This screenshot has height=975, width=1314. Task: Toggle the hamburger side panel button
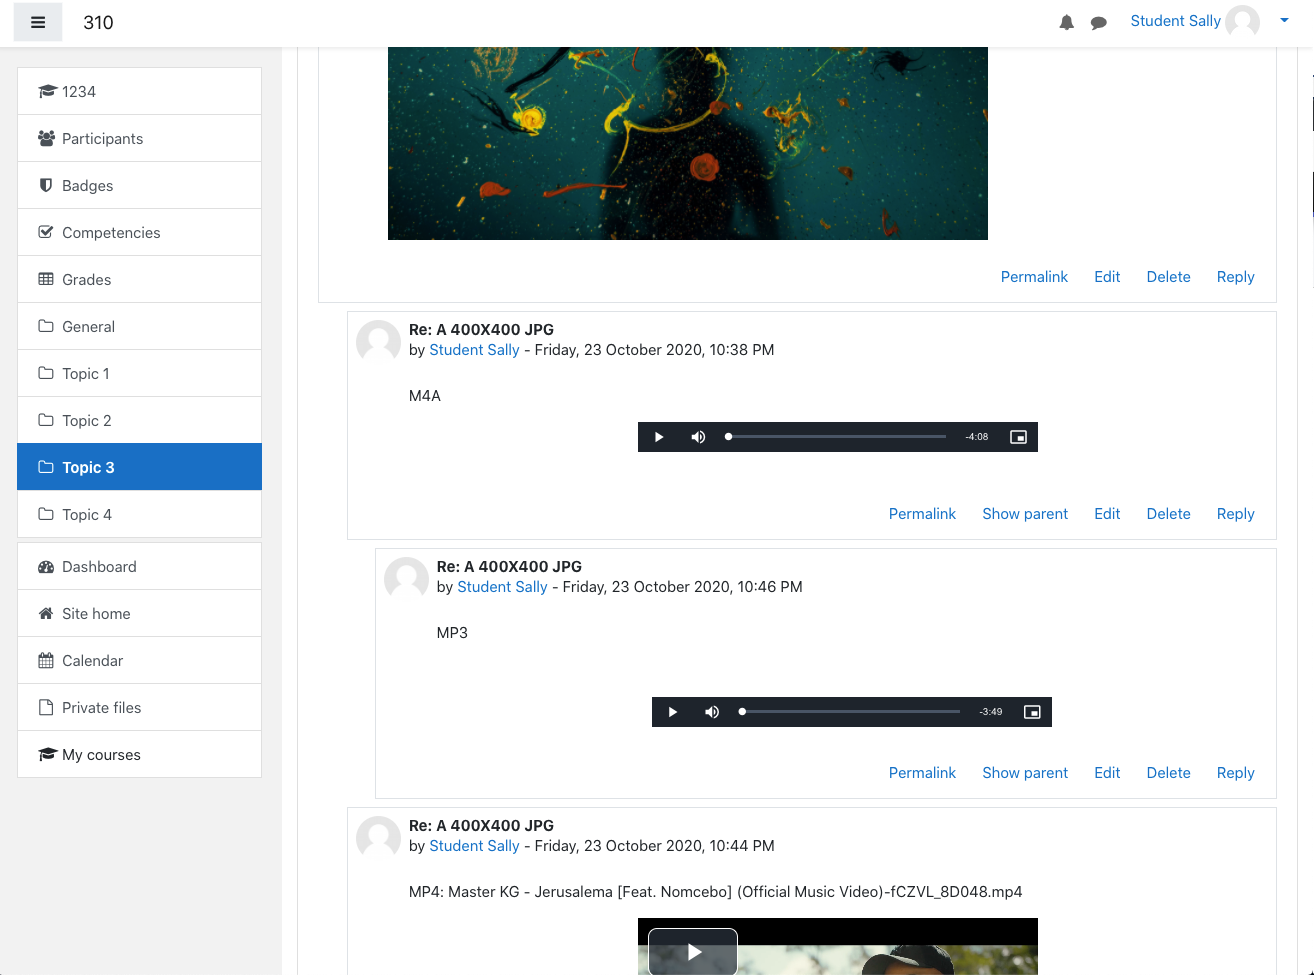[38, 22]
